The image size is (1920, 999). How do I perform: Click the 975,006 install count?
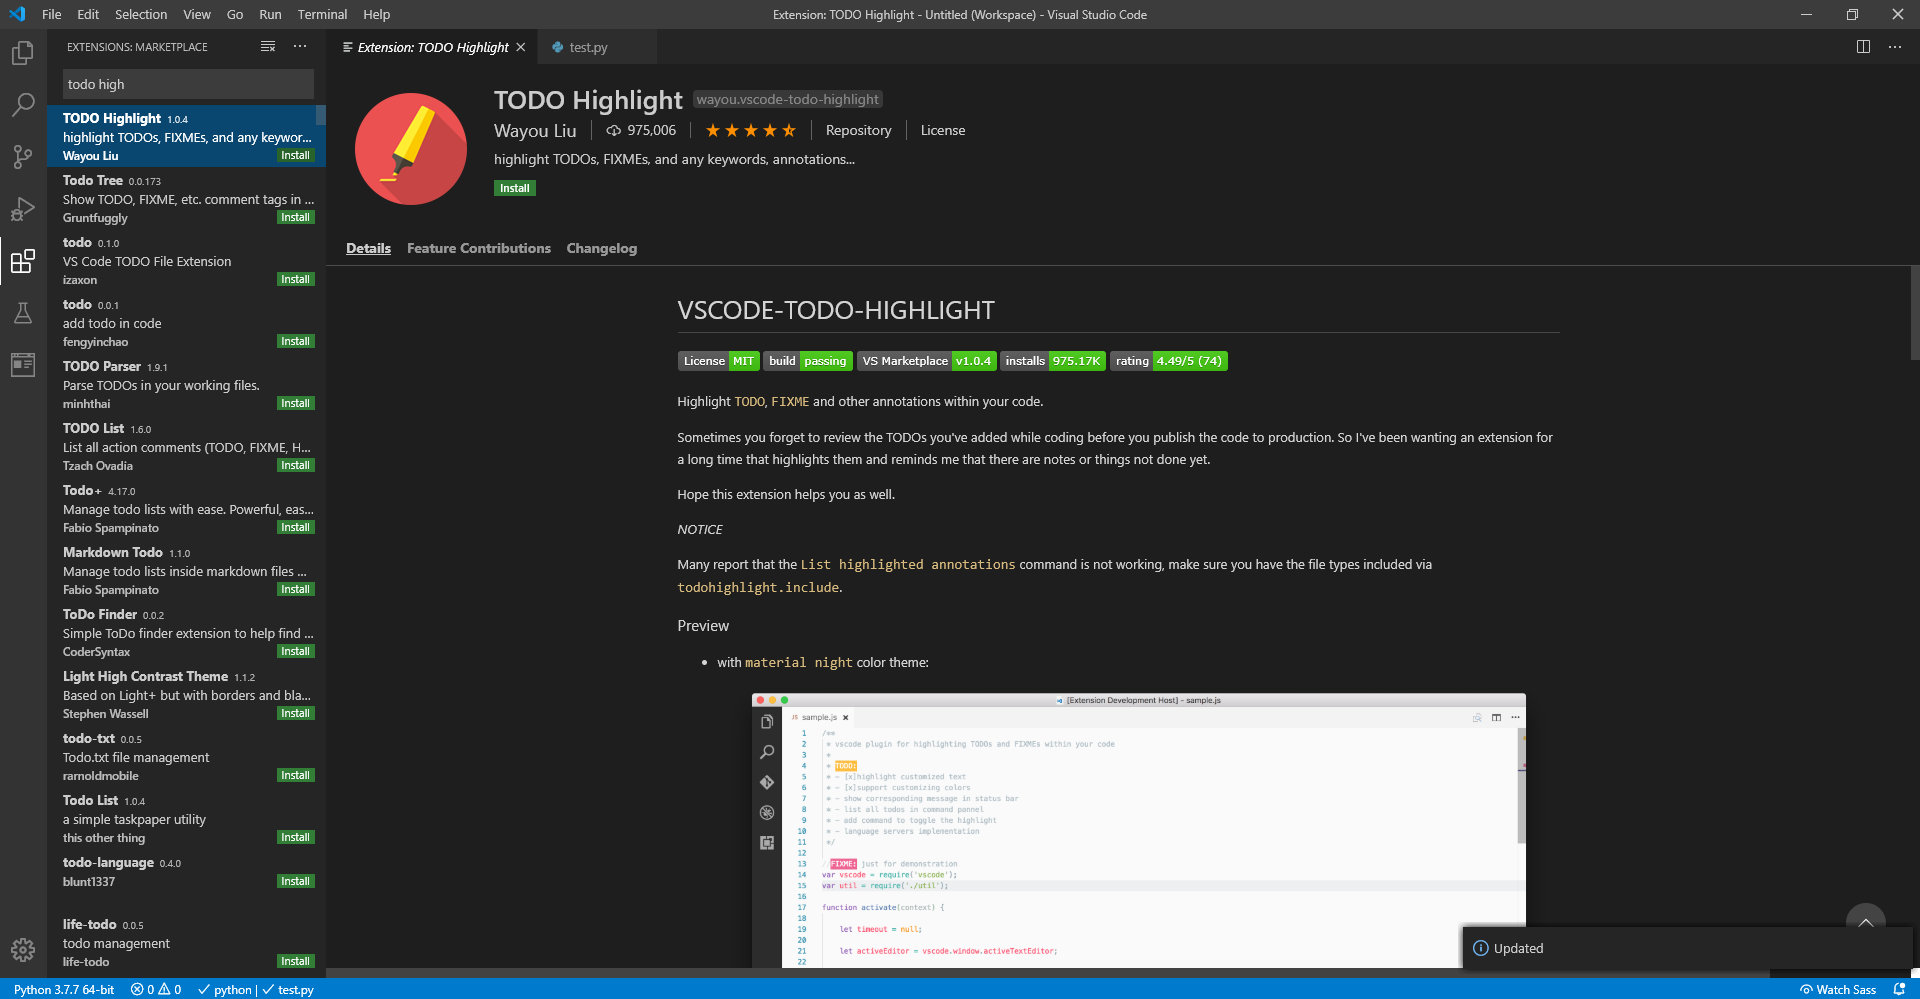pos(641,130)
